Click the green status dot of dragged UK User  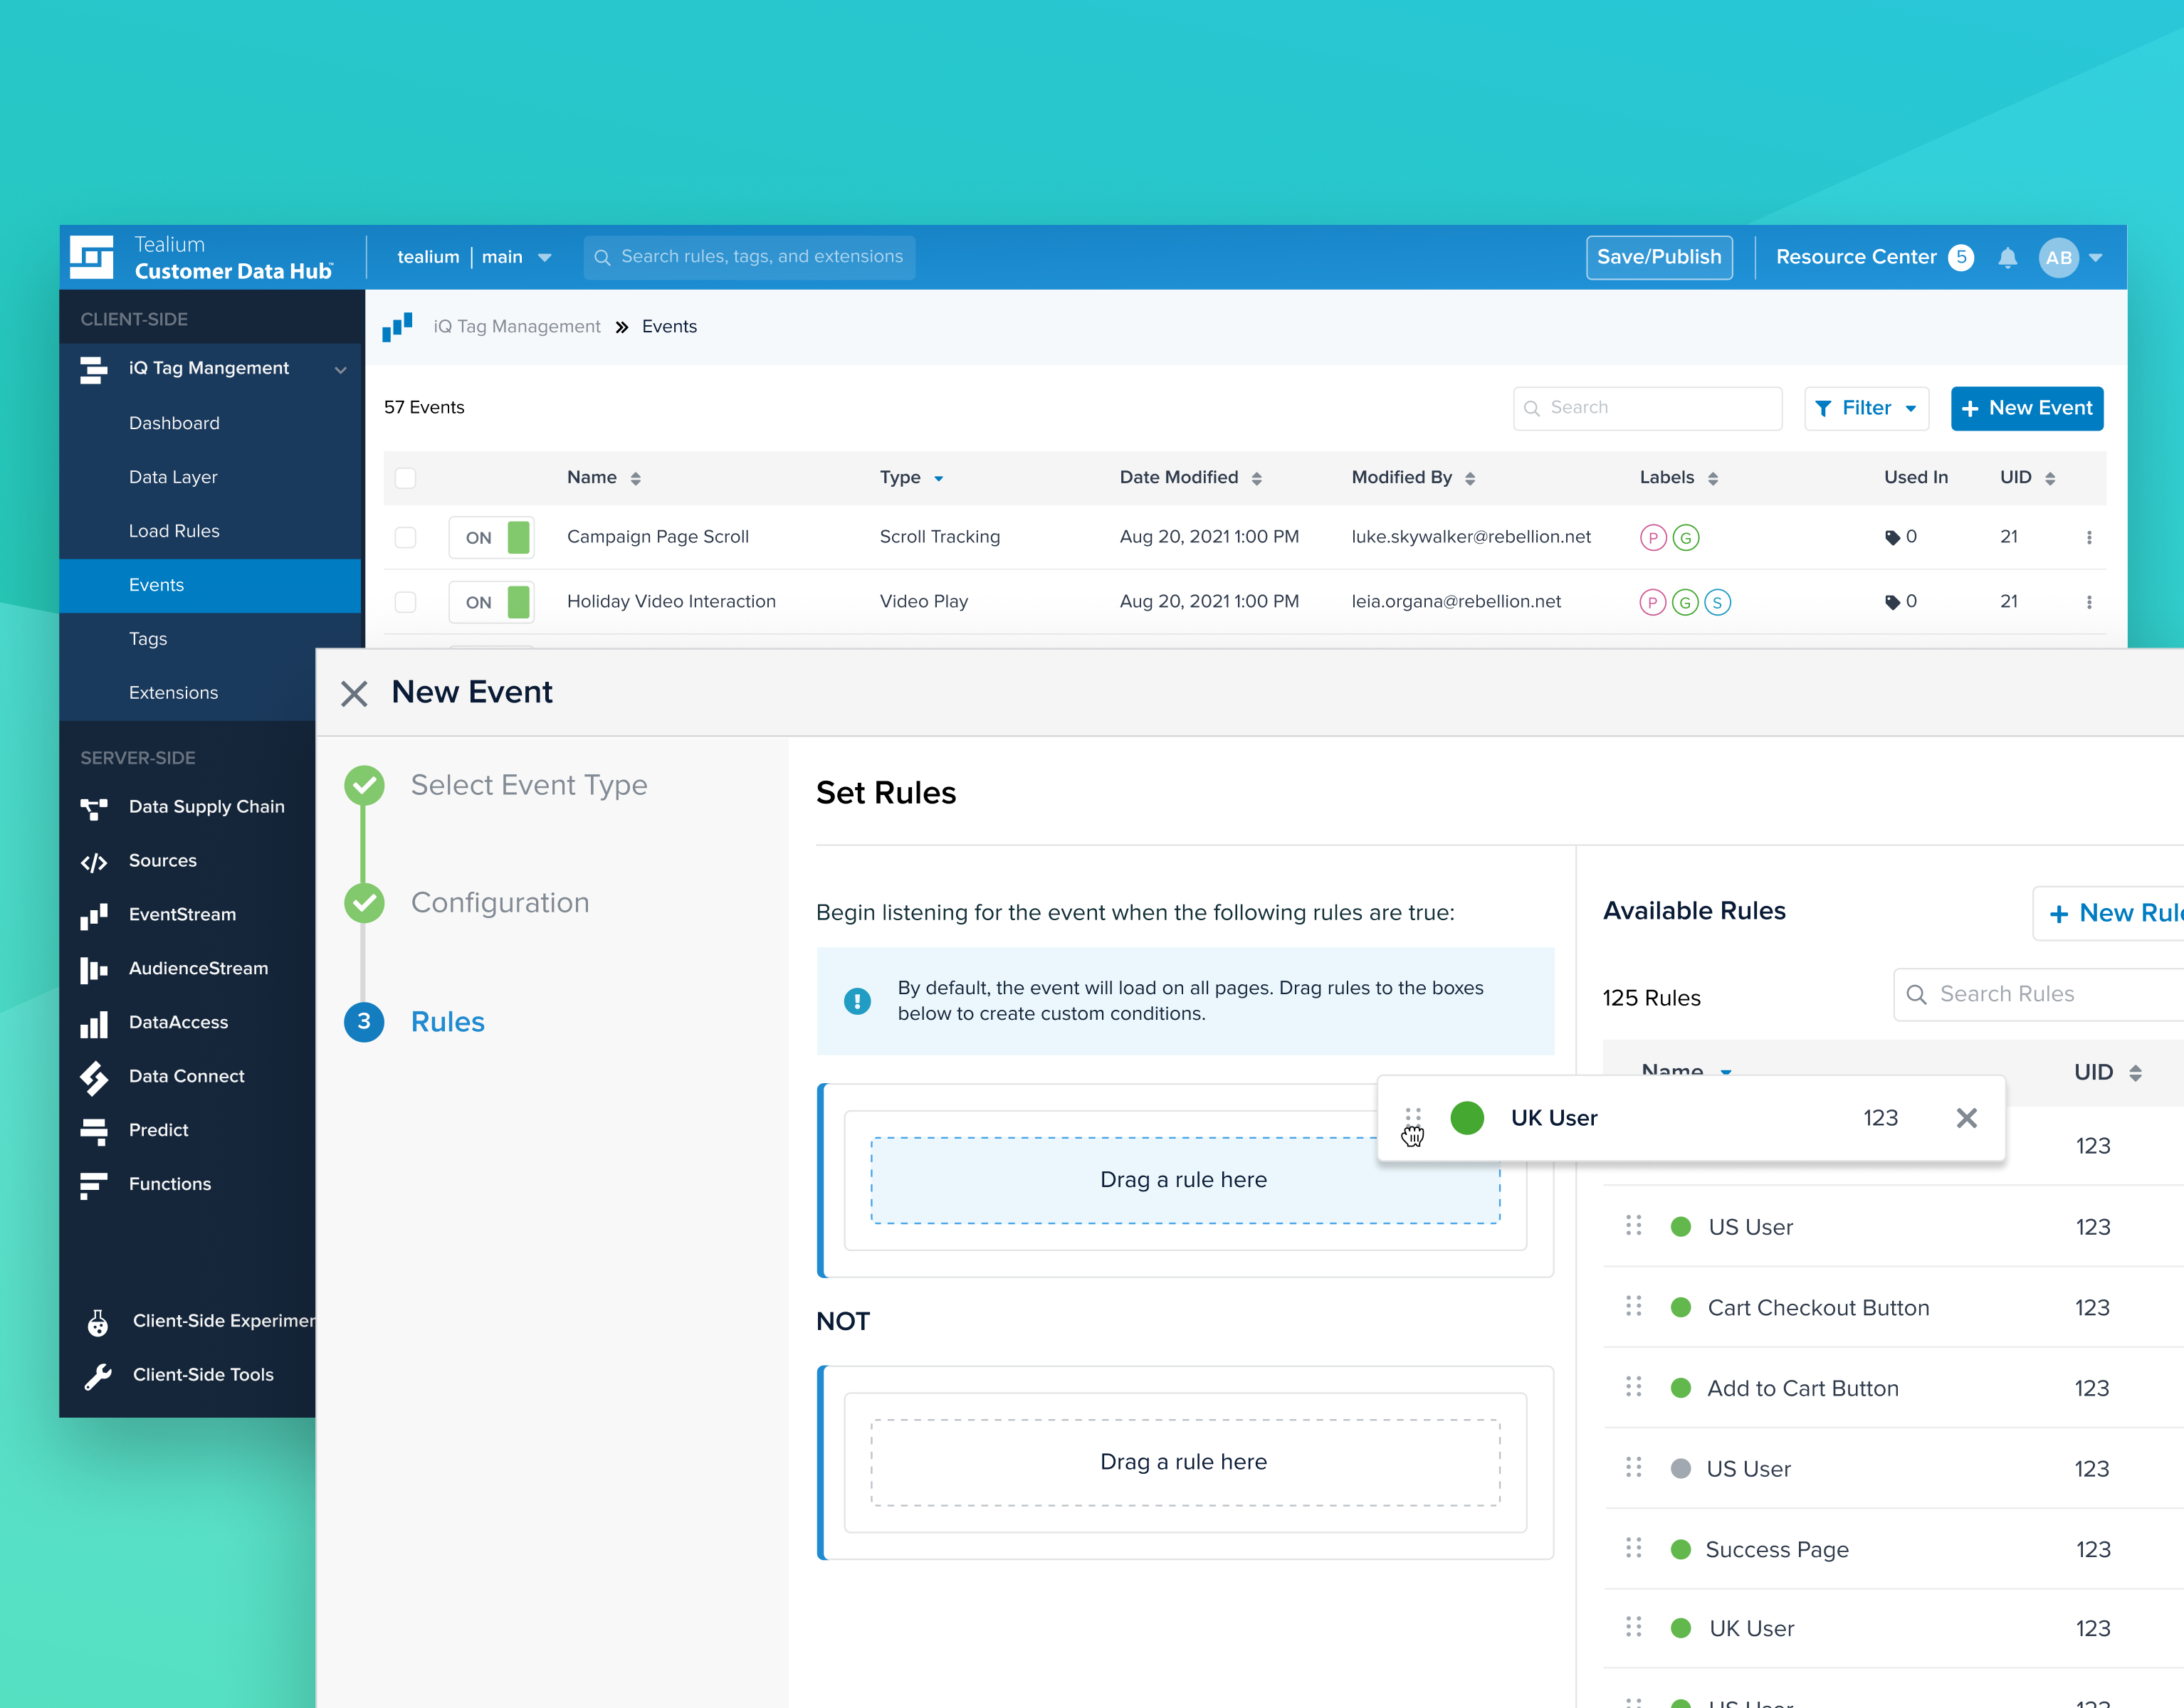pyautogui.click(x=1467, y=1118)
